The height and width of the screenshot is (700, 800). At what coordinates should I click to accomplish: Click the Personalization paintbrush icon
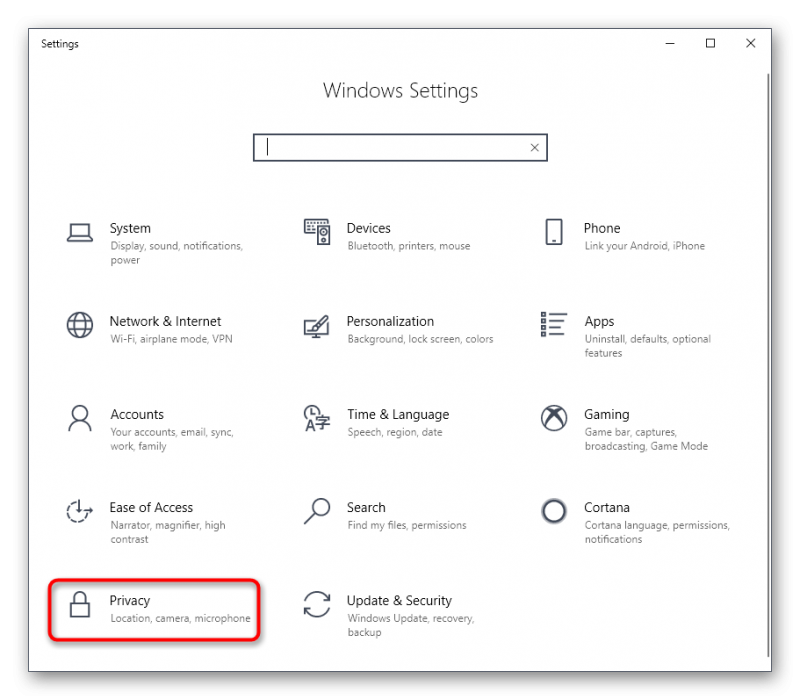(317, 327)
